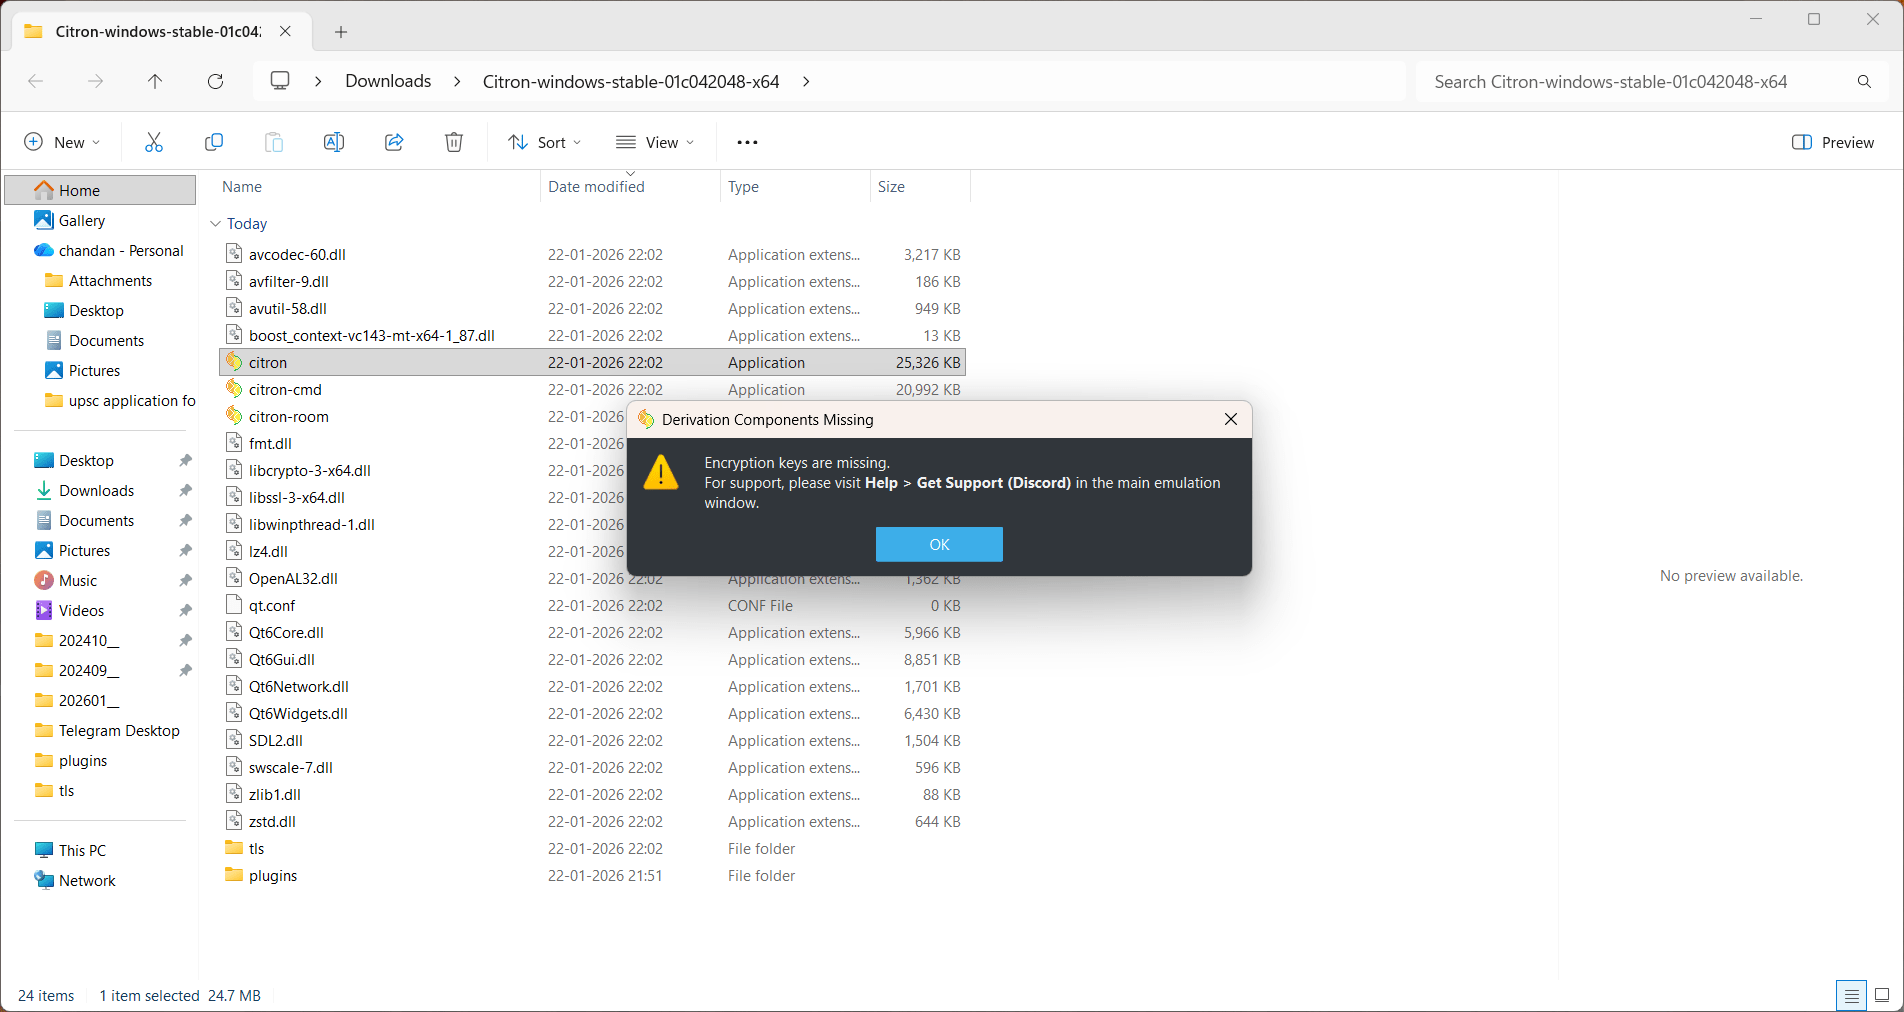Close the Citron-windows-stable tab
The height and width of the screenshot is (1012, 1904).
pyautogui.click(x=285, y=31)
